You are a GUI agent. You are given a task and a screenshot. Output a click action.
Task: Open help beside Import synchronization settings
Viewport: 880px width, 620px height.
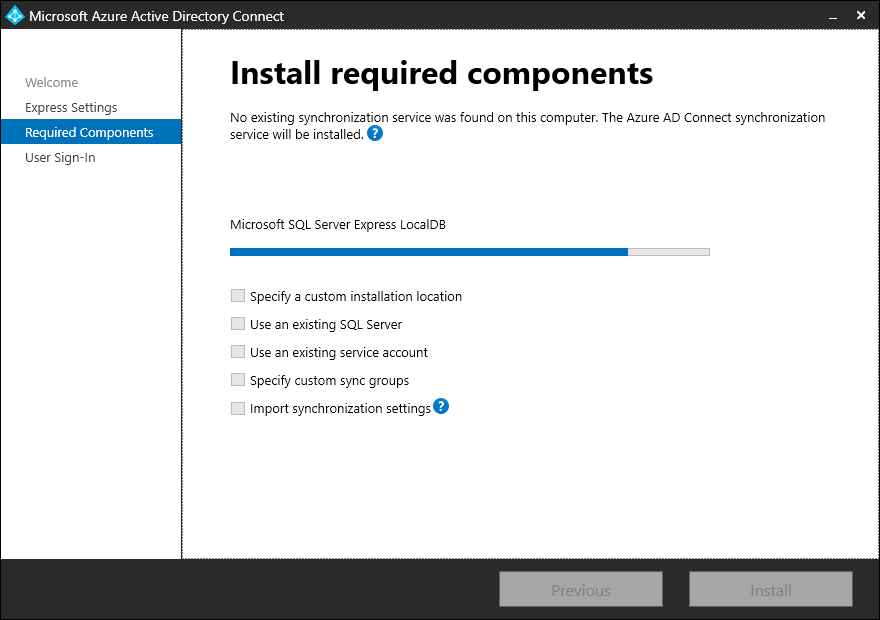[x=440, y=407]
